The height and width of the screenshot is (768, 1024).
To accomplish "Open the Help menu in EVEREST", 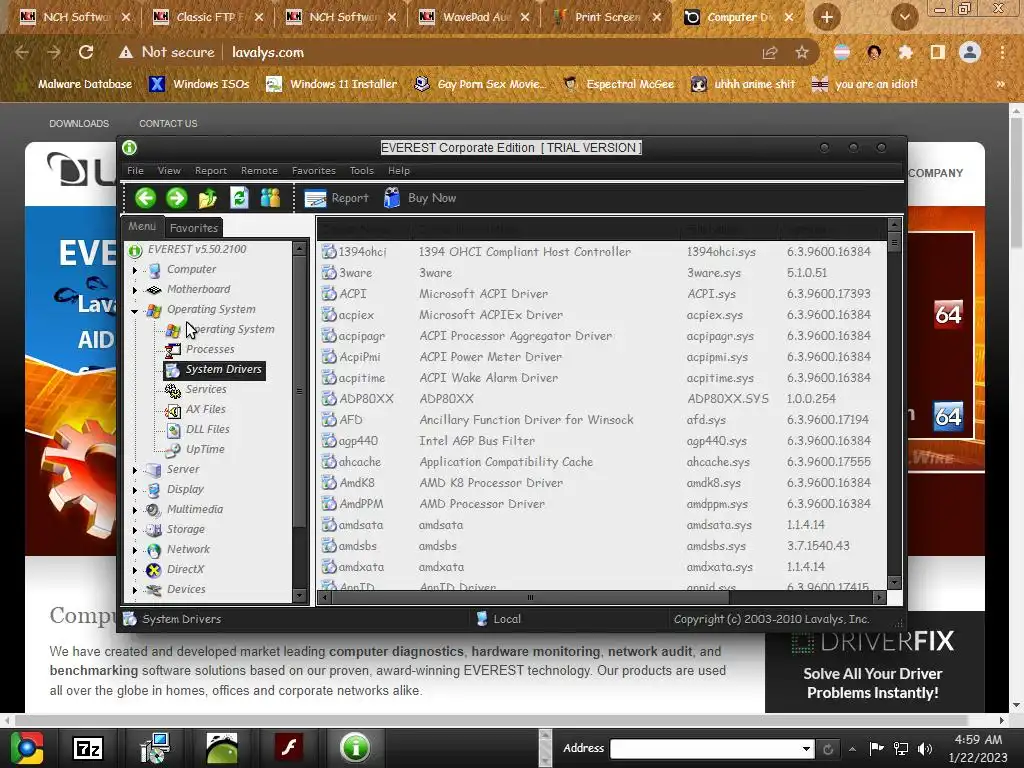I will (x=398, y=170).
